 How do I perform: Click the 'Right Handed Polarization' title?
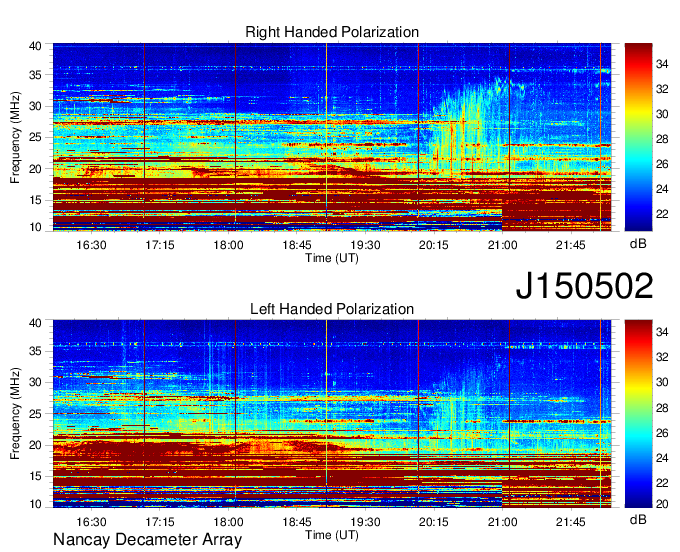[332, 32]
